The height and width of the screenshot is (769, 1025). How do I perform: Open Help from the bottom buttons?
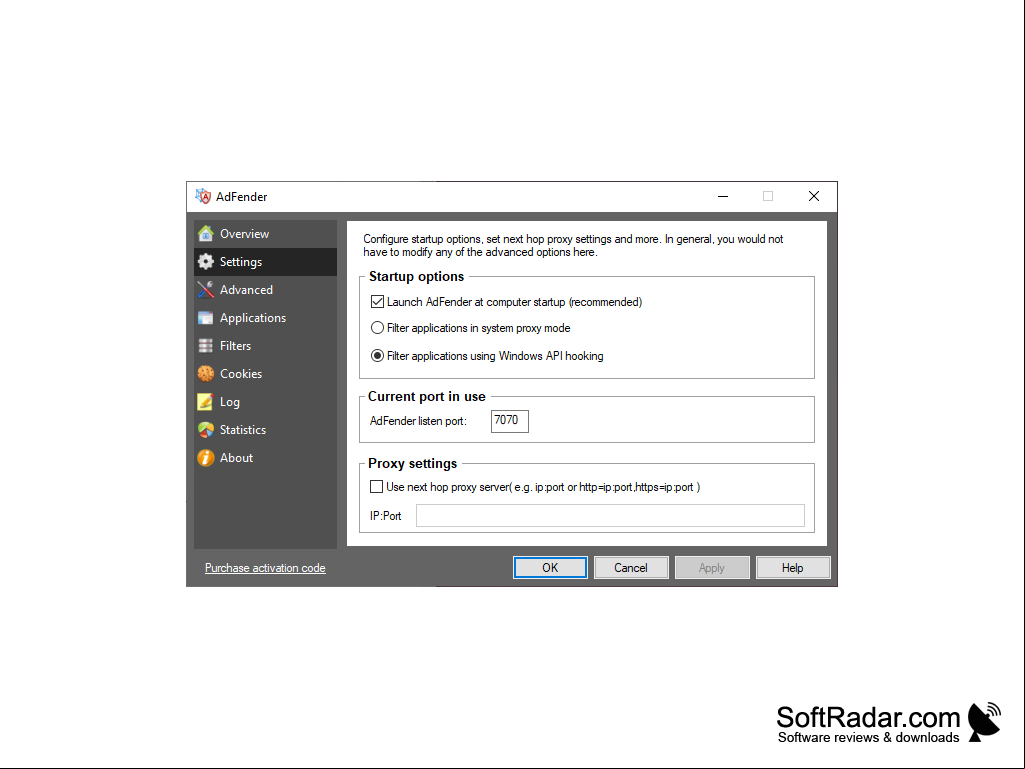pos(793,568)
